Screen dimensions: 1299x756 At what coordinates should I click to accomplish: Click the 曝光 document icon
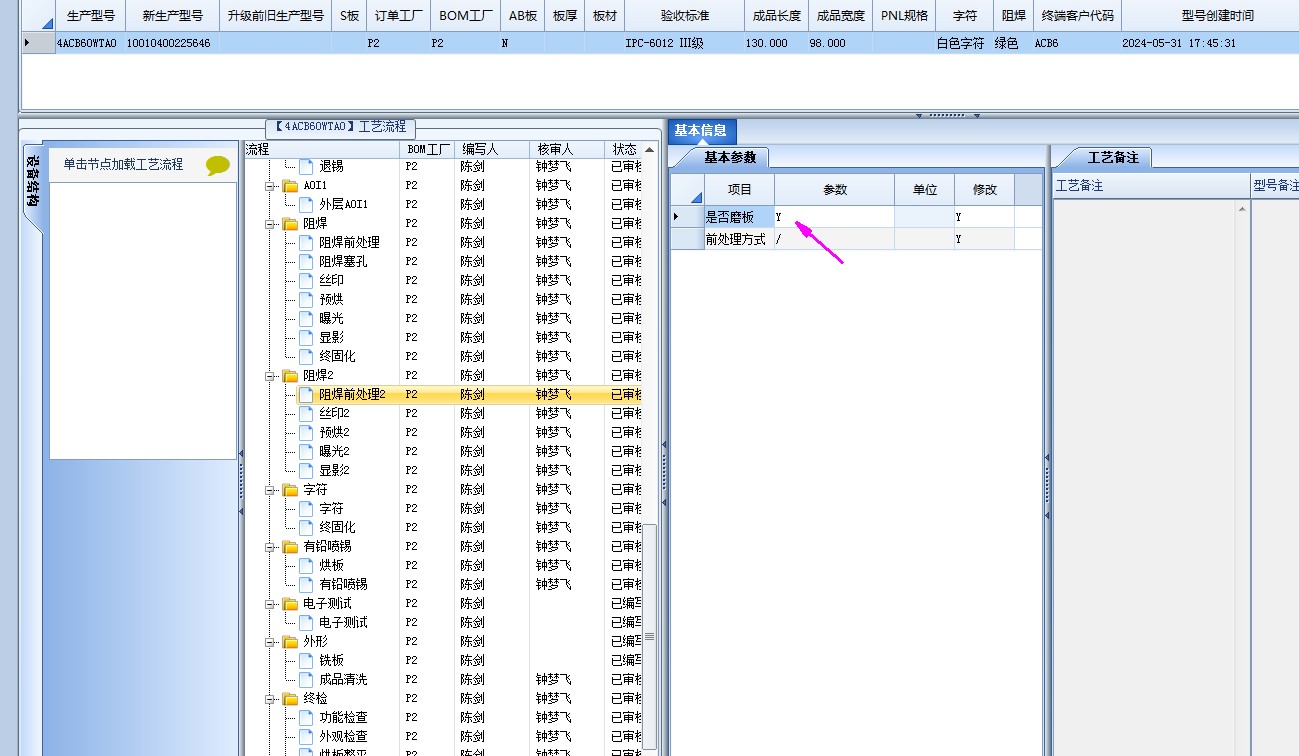[306, 319]
